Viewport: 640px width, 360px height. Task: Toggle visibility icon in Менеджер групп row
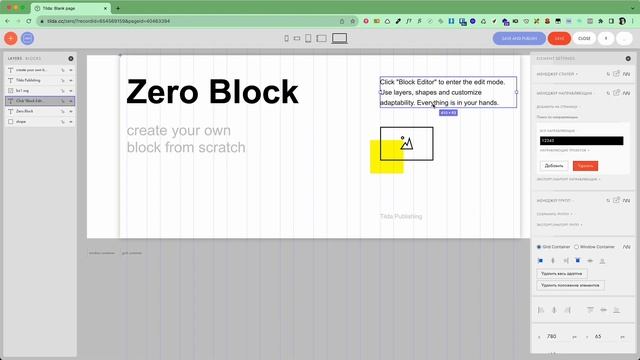tap(627, 200)
